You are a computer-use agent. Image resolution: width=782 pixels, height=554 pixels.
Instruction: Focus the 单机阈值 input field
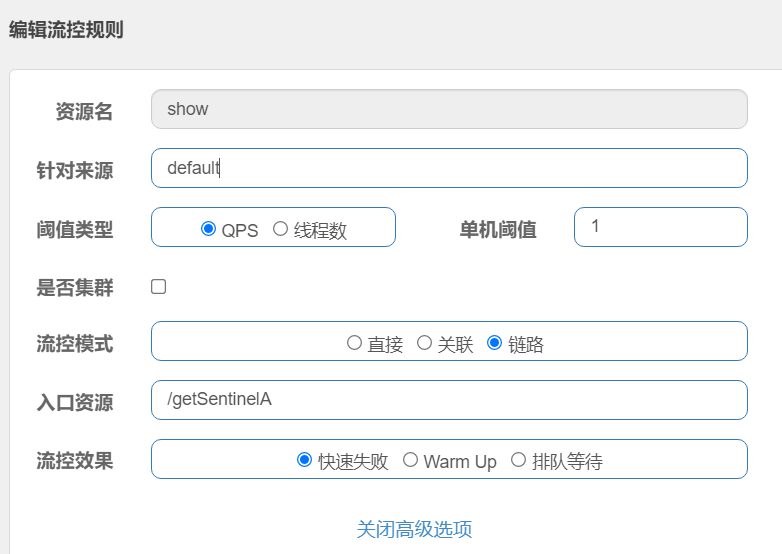pos(660,227)
